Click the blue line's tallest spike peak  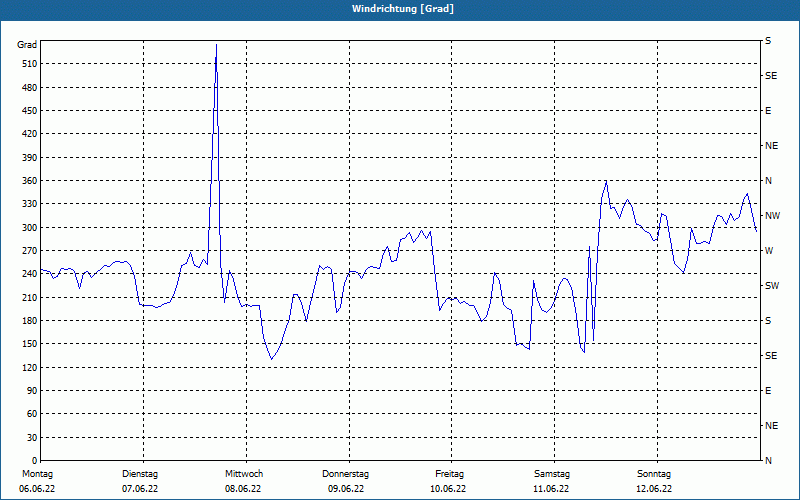[x=216, y=45]
